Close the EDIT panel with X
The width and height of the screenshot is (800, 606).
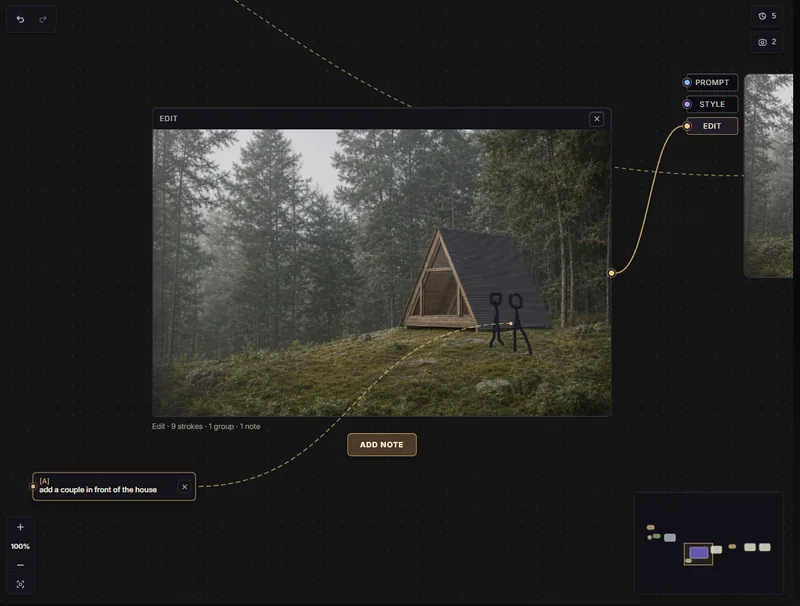(x=596, y=119)
